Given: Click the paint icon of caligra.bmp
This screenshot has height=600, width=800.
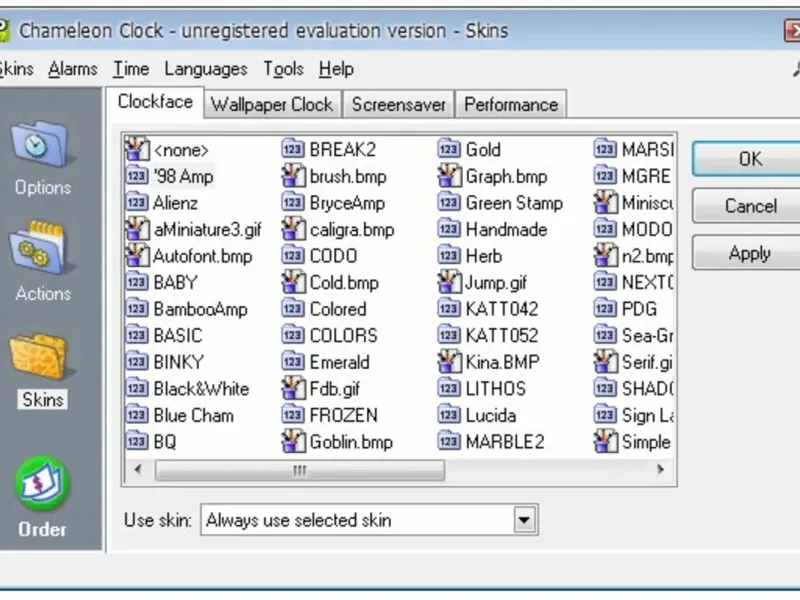Looking at the screenshot, I should pyautogui.click(x=293, y=229).
